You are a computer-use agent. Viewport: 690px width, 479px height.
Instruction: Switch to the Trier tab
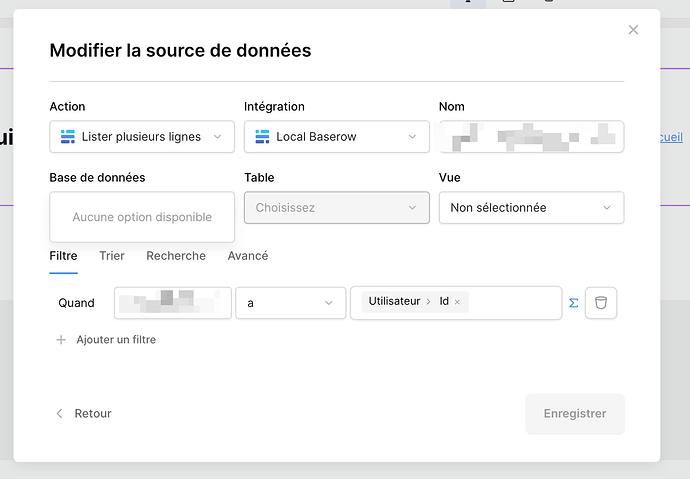[x=112, y=256]
